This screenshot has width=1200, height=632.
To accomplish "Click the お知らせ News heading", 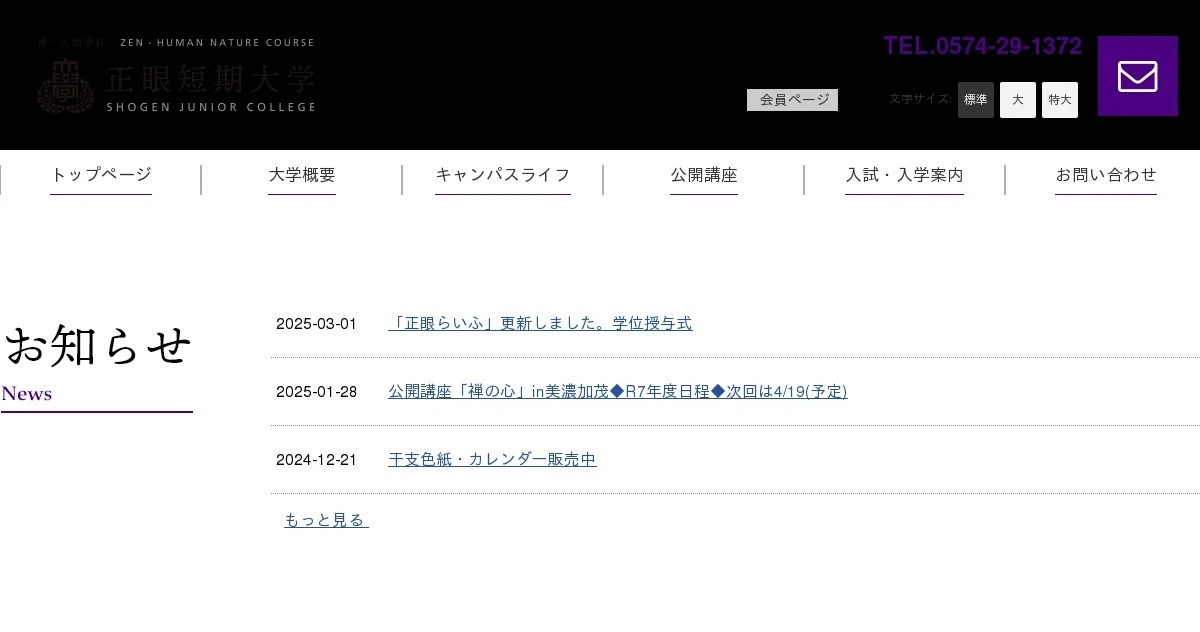I will [x=97, y=365].
